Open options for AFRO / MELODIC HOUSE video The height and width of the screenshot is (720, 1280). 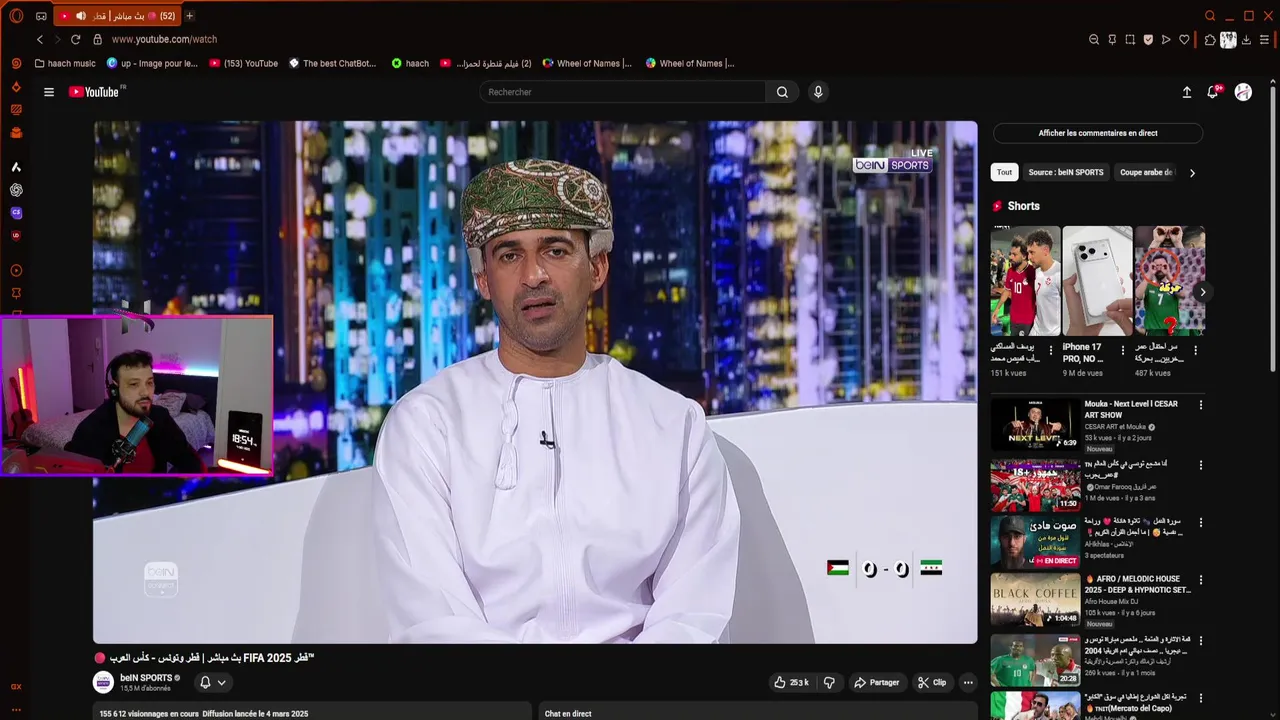click(x=1201, y=580)
